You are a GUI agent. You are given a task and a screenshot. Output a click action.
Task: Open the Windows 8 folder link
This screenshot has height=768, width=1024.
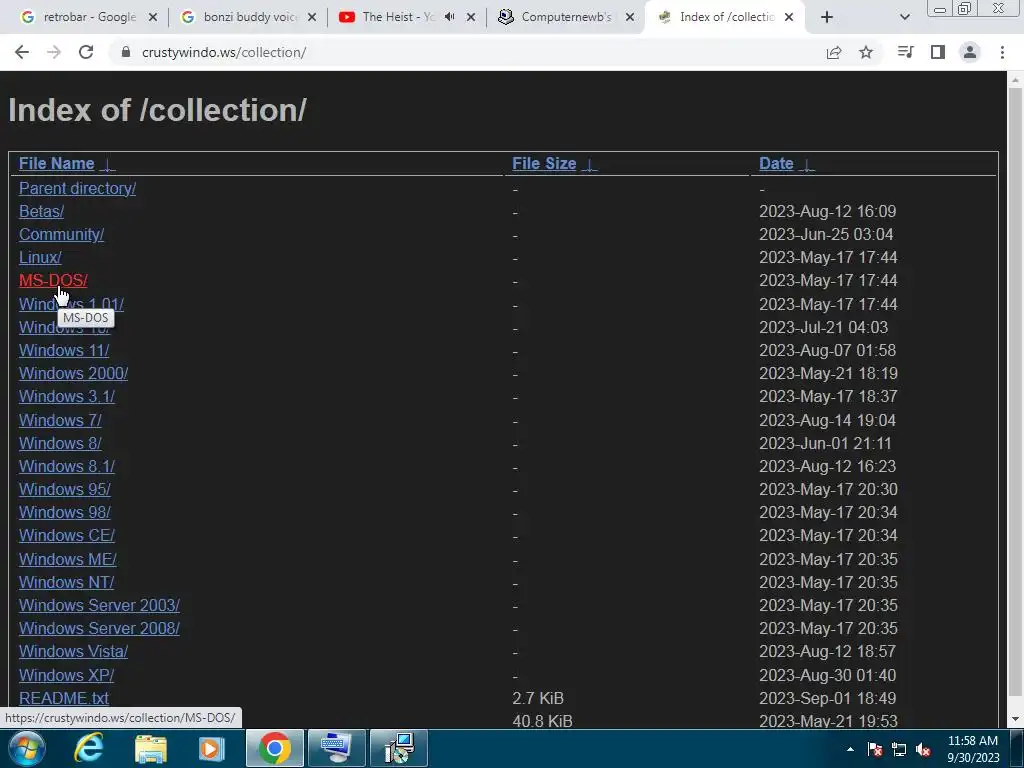[60, 443]
